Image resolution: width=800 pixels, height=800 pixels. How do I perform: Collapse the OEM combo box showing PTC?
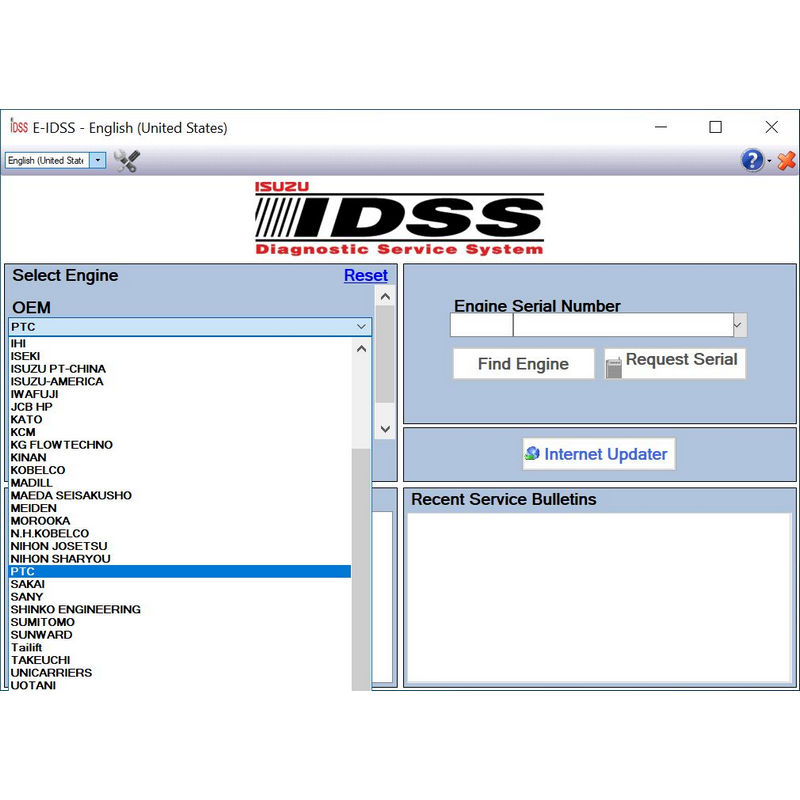[x=361, y=327]
